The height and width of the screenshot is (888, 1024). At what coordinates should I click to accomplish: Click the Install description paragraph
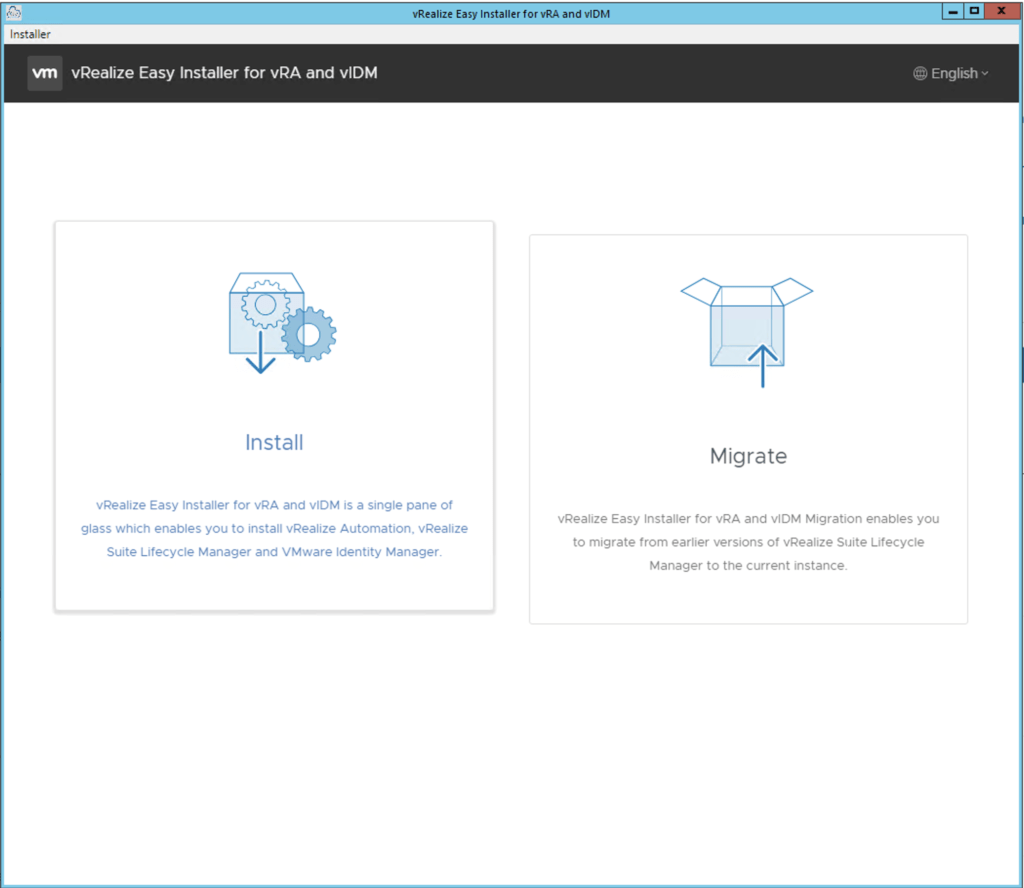coord(274,528)
